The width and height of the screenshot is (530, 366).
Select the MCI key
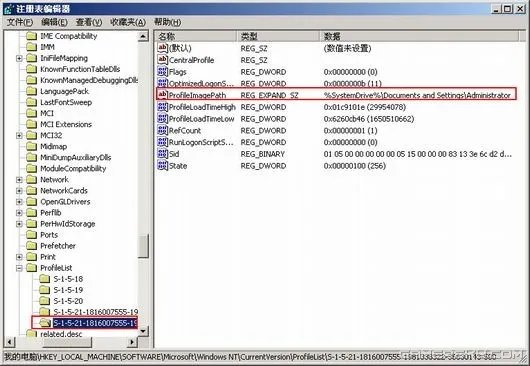click(x=47, y=114)
